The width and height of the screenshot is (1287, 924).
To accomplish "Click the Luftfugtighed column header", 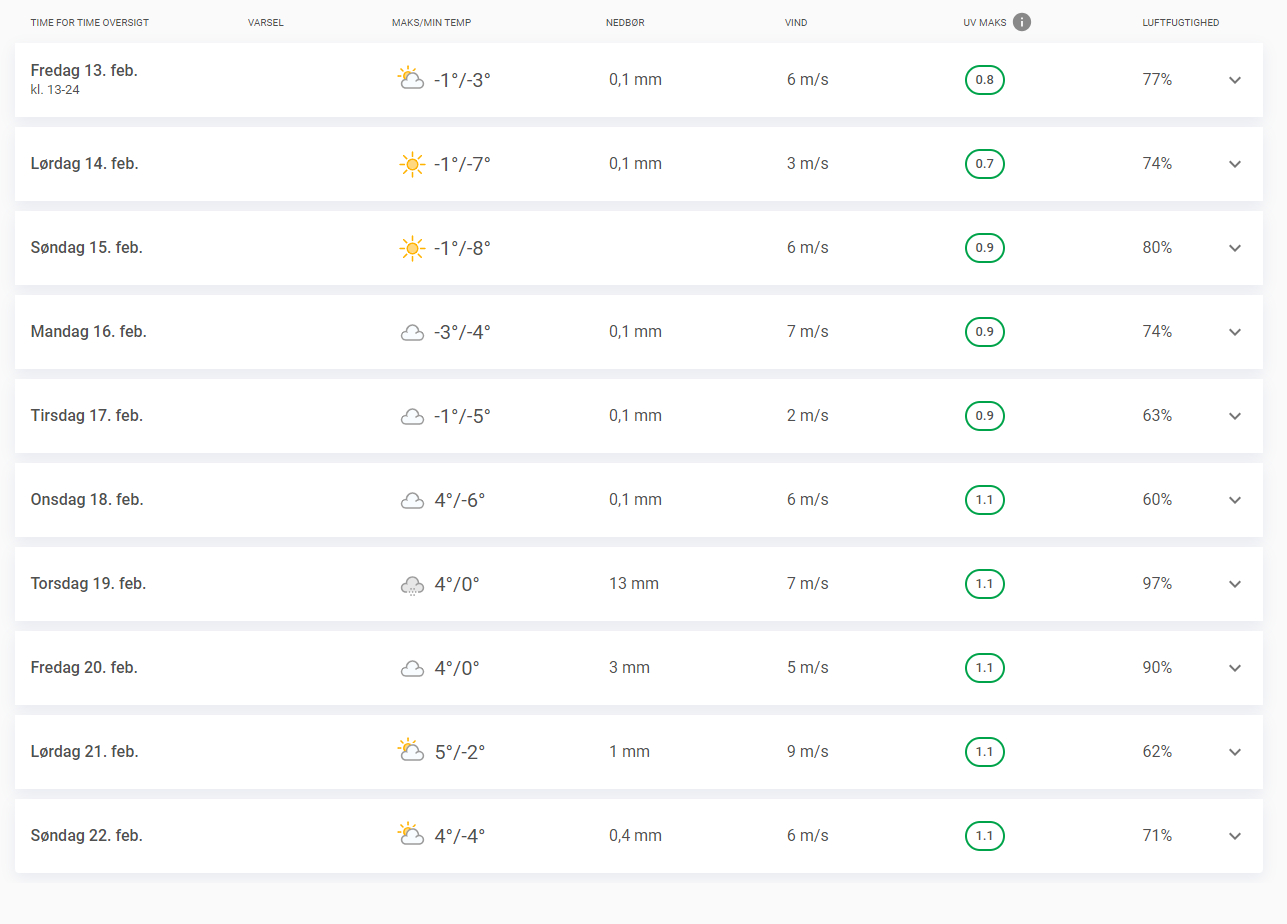I will [x=1180, y=23].
